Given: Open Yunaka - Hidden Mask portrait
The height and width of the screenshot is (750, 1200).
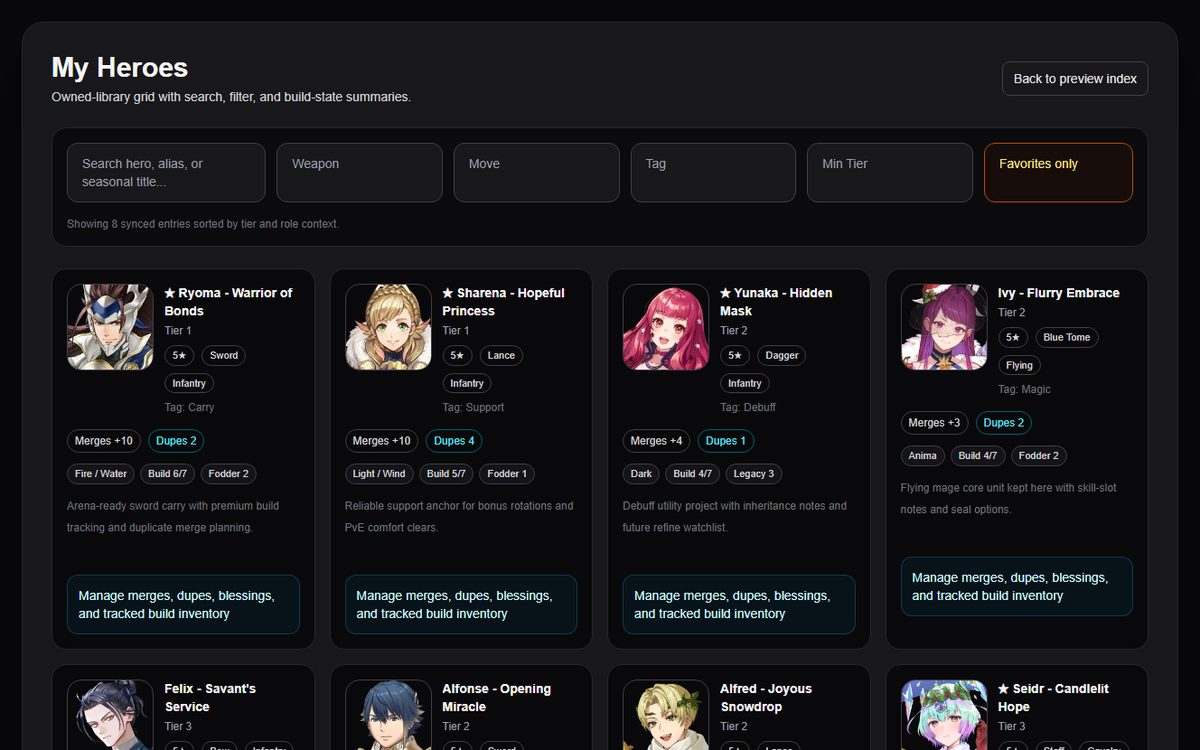Looking at the screenshot, I should point(666,327).
